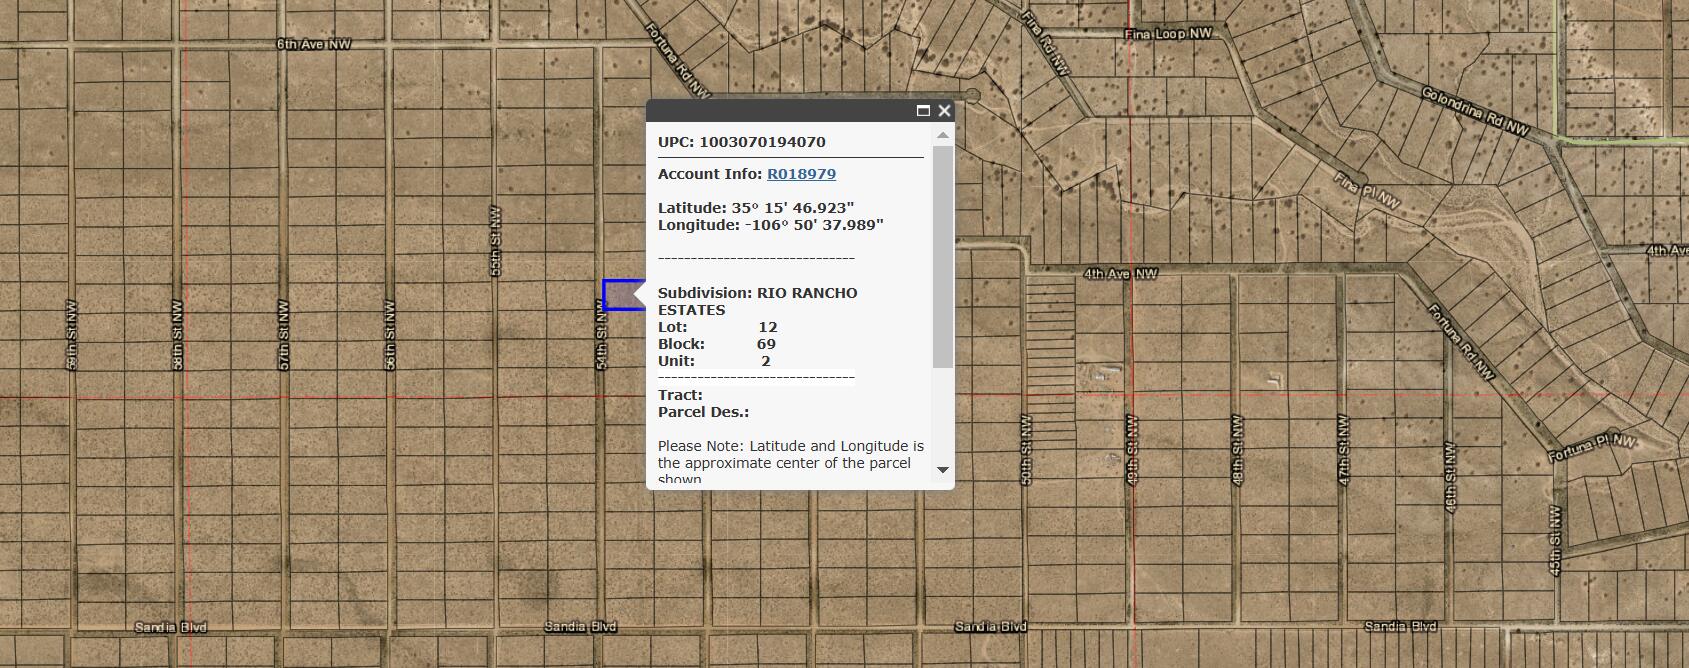The height and width of the screenshot is (668, 1689).
Task: Click the popup scrollbar up arrow
Action: pyautogui.click(x=942, y=135)
